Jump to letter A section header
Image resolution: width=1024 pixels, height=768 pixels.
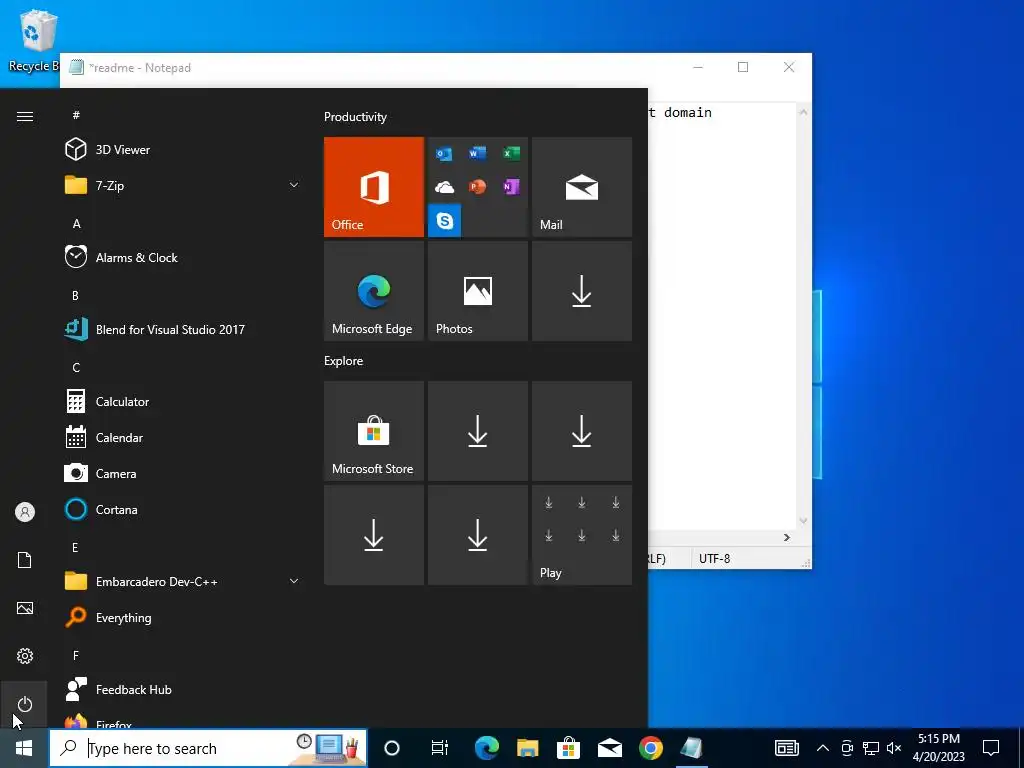[x=76, y=223]
